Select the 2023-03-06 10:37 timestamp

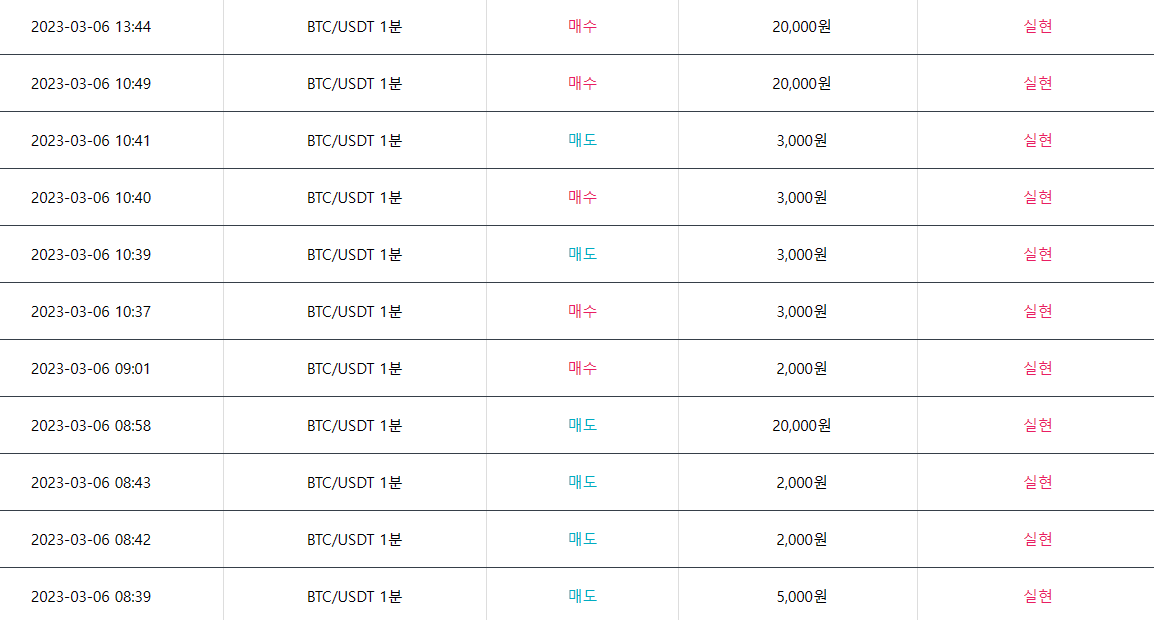[x=91, y=312]
